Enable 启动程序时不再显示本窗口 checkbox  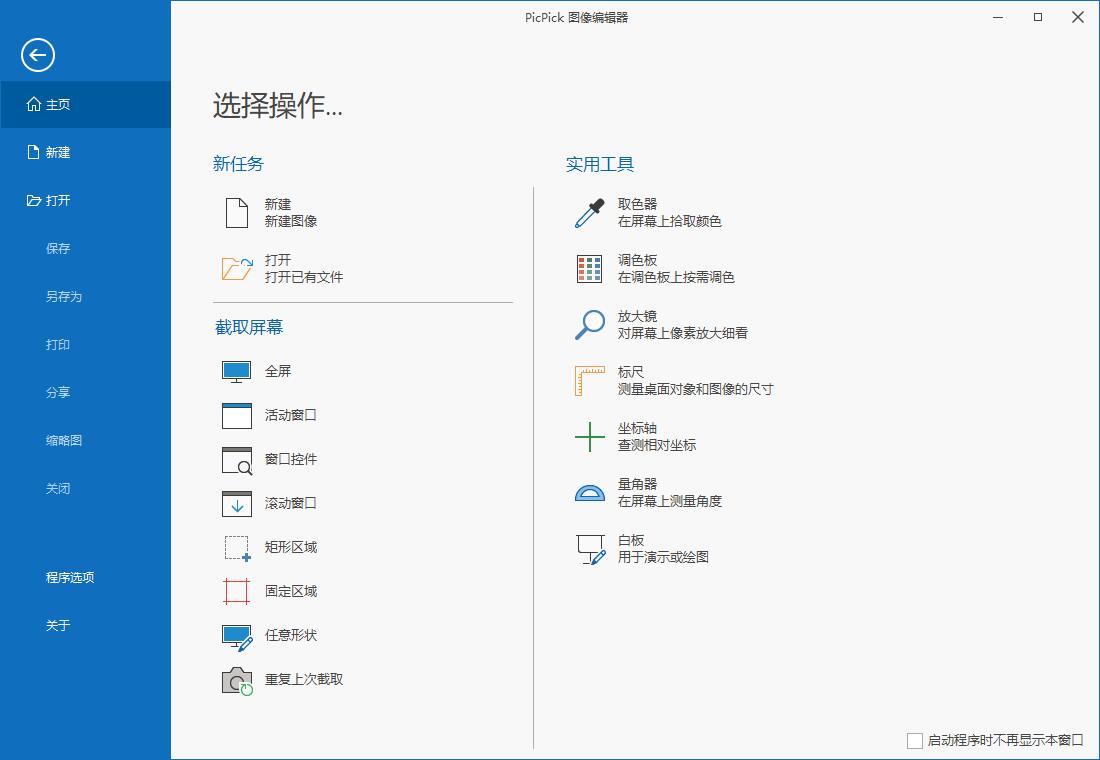coord(915,740)
